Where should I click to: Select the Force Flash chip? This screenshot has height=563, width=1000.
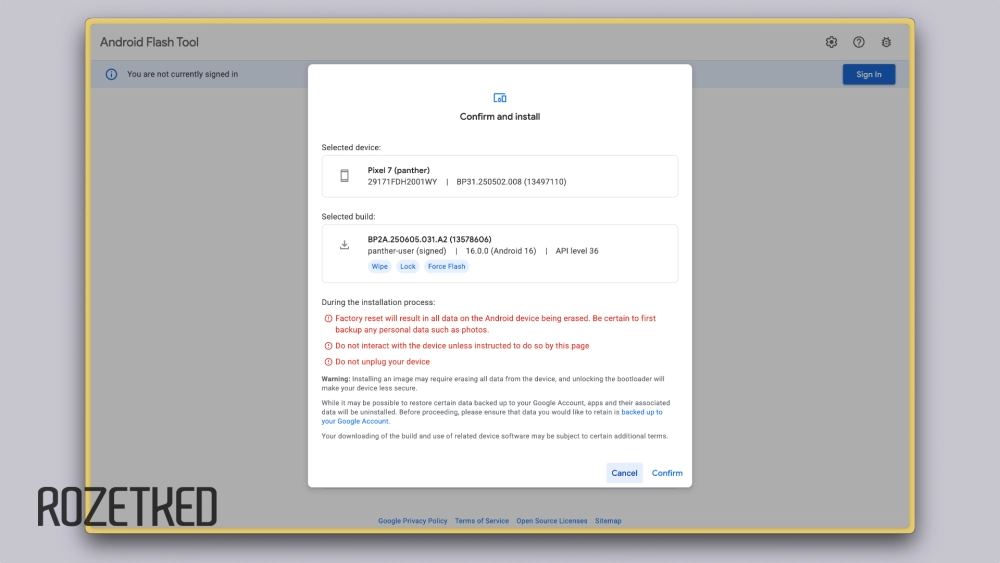tap(447, 267)
